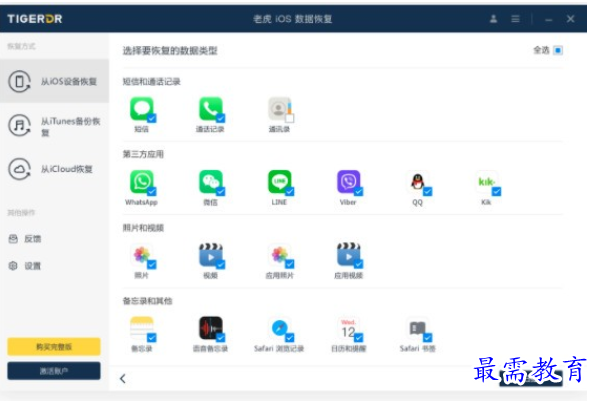Open 设置 settings in sidebar

25,266
